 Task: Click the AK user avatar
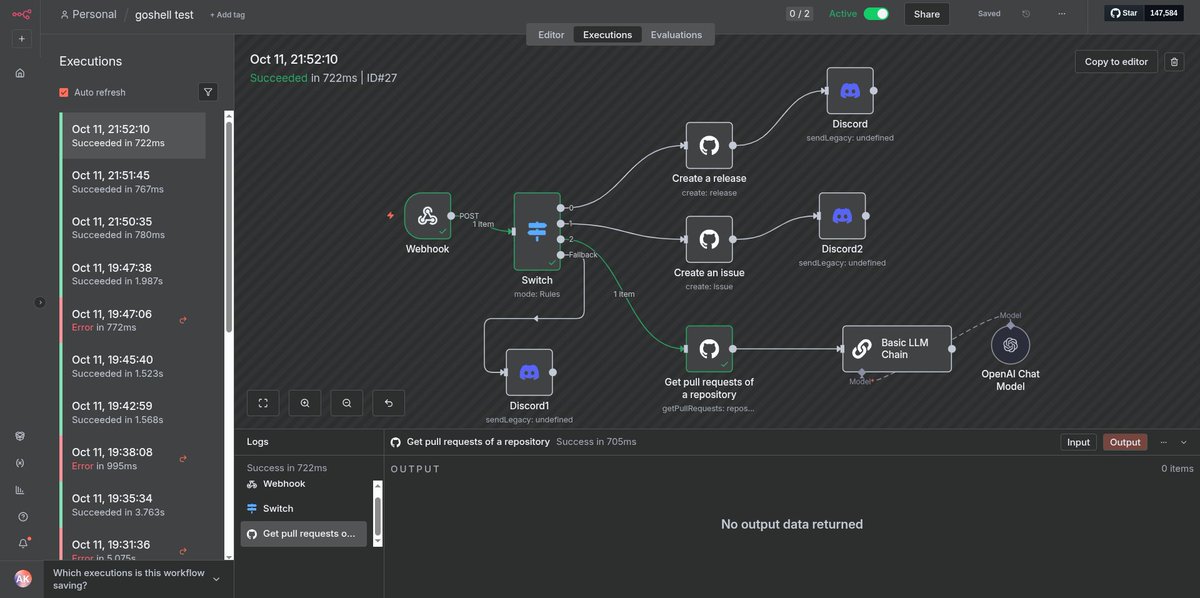point(22,578)
